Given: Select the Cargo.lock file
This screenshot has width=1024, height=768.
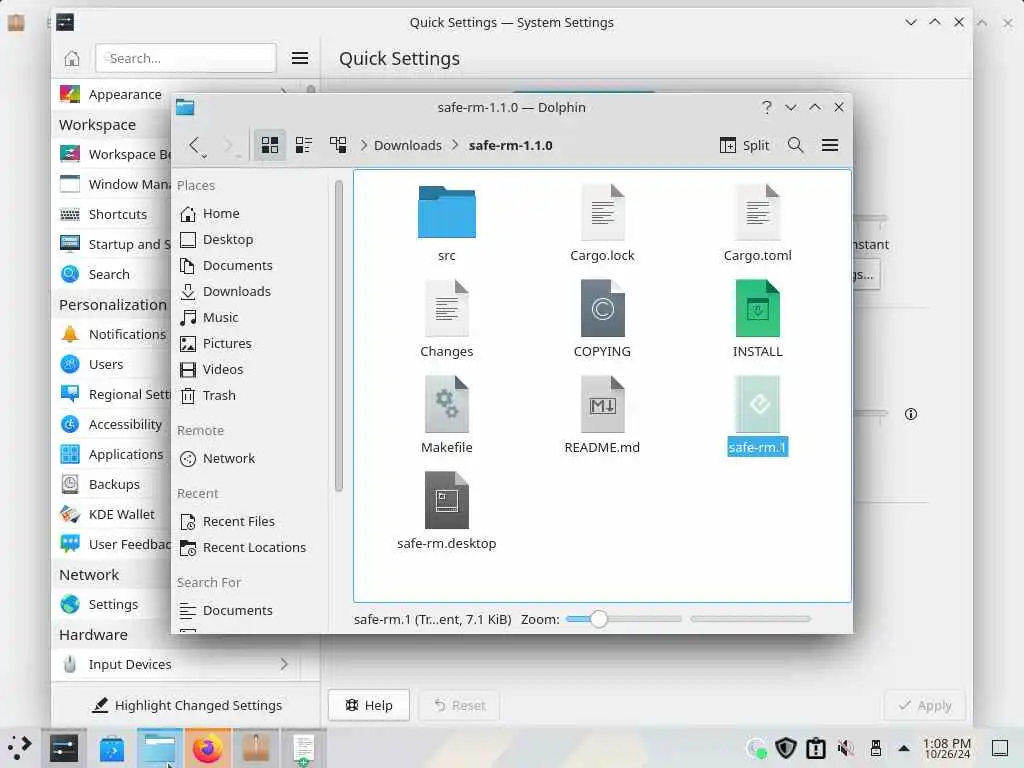Looking at the screenshot, I should point(602,223).
